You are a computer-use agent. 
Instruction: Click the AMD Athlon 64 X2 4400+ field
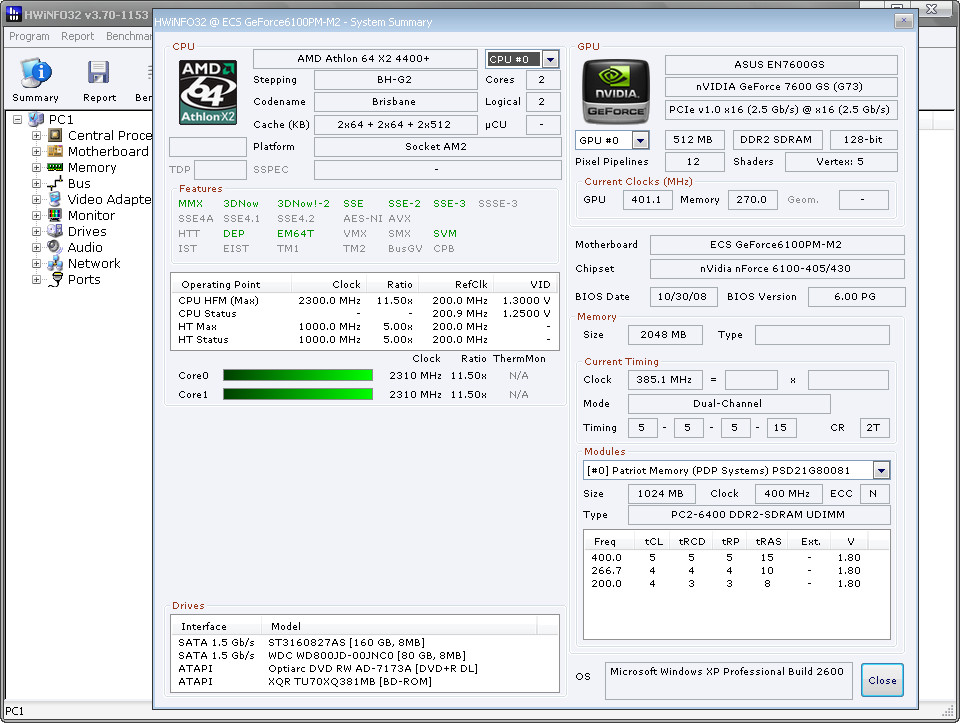[365, 59]
